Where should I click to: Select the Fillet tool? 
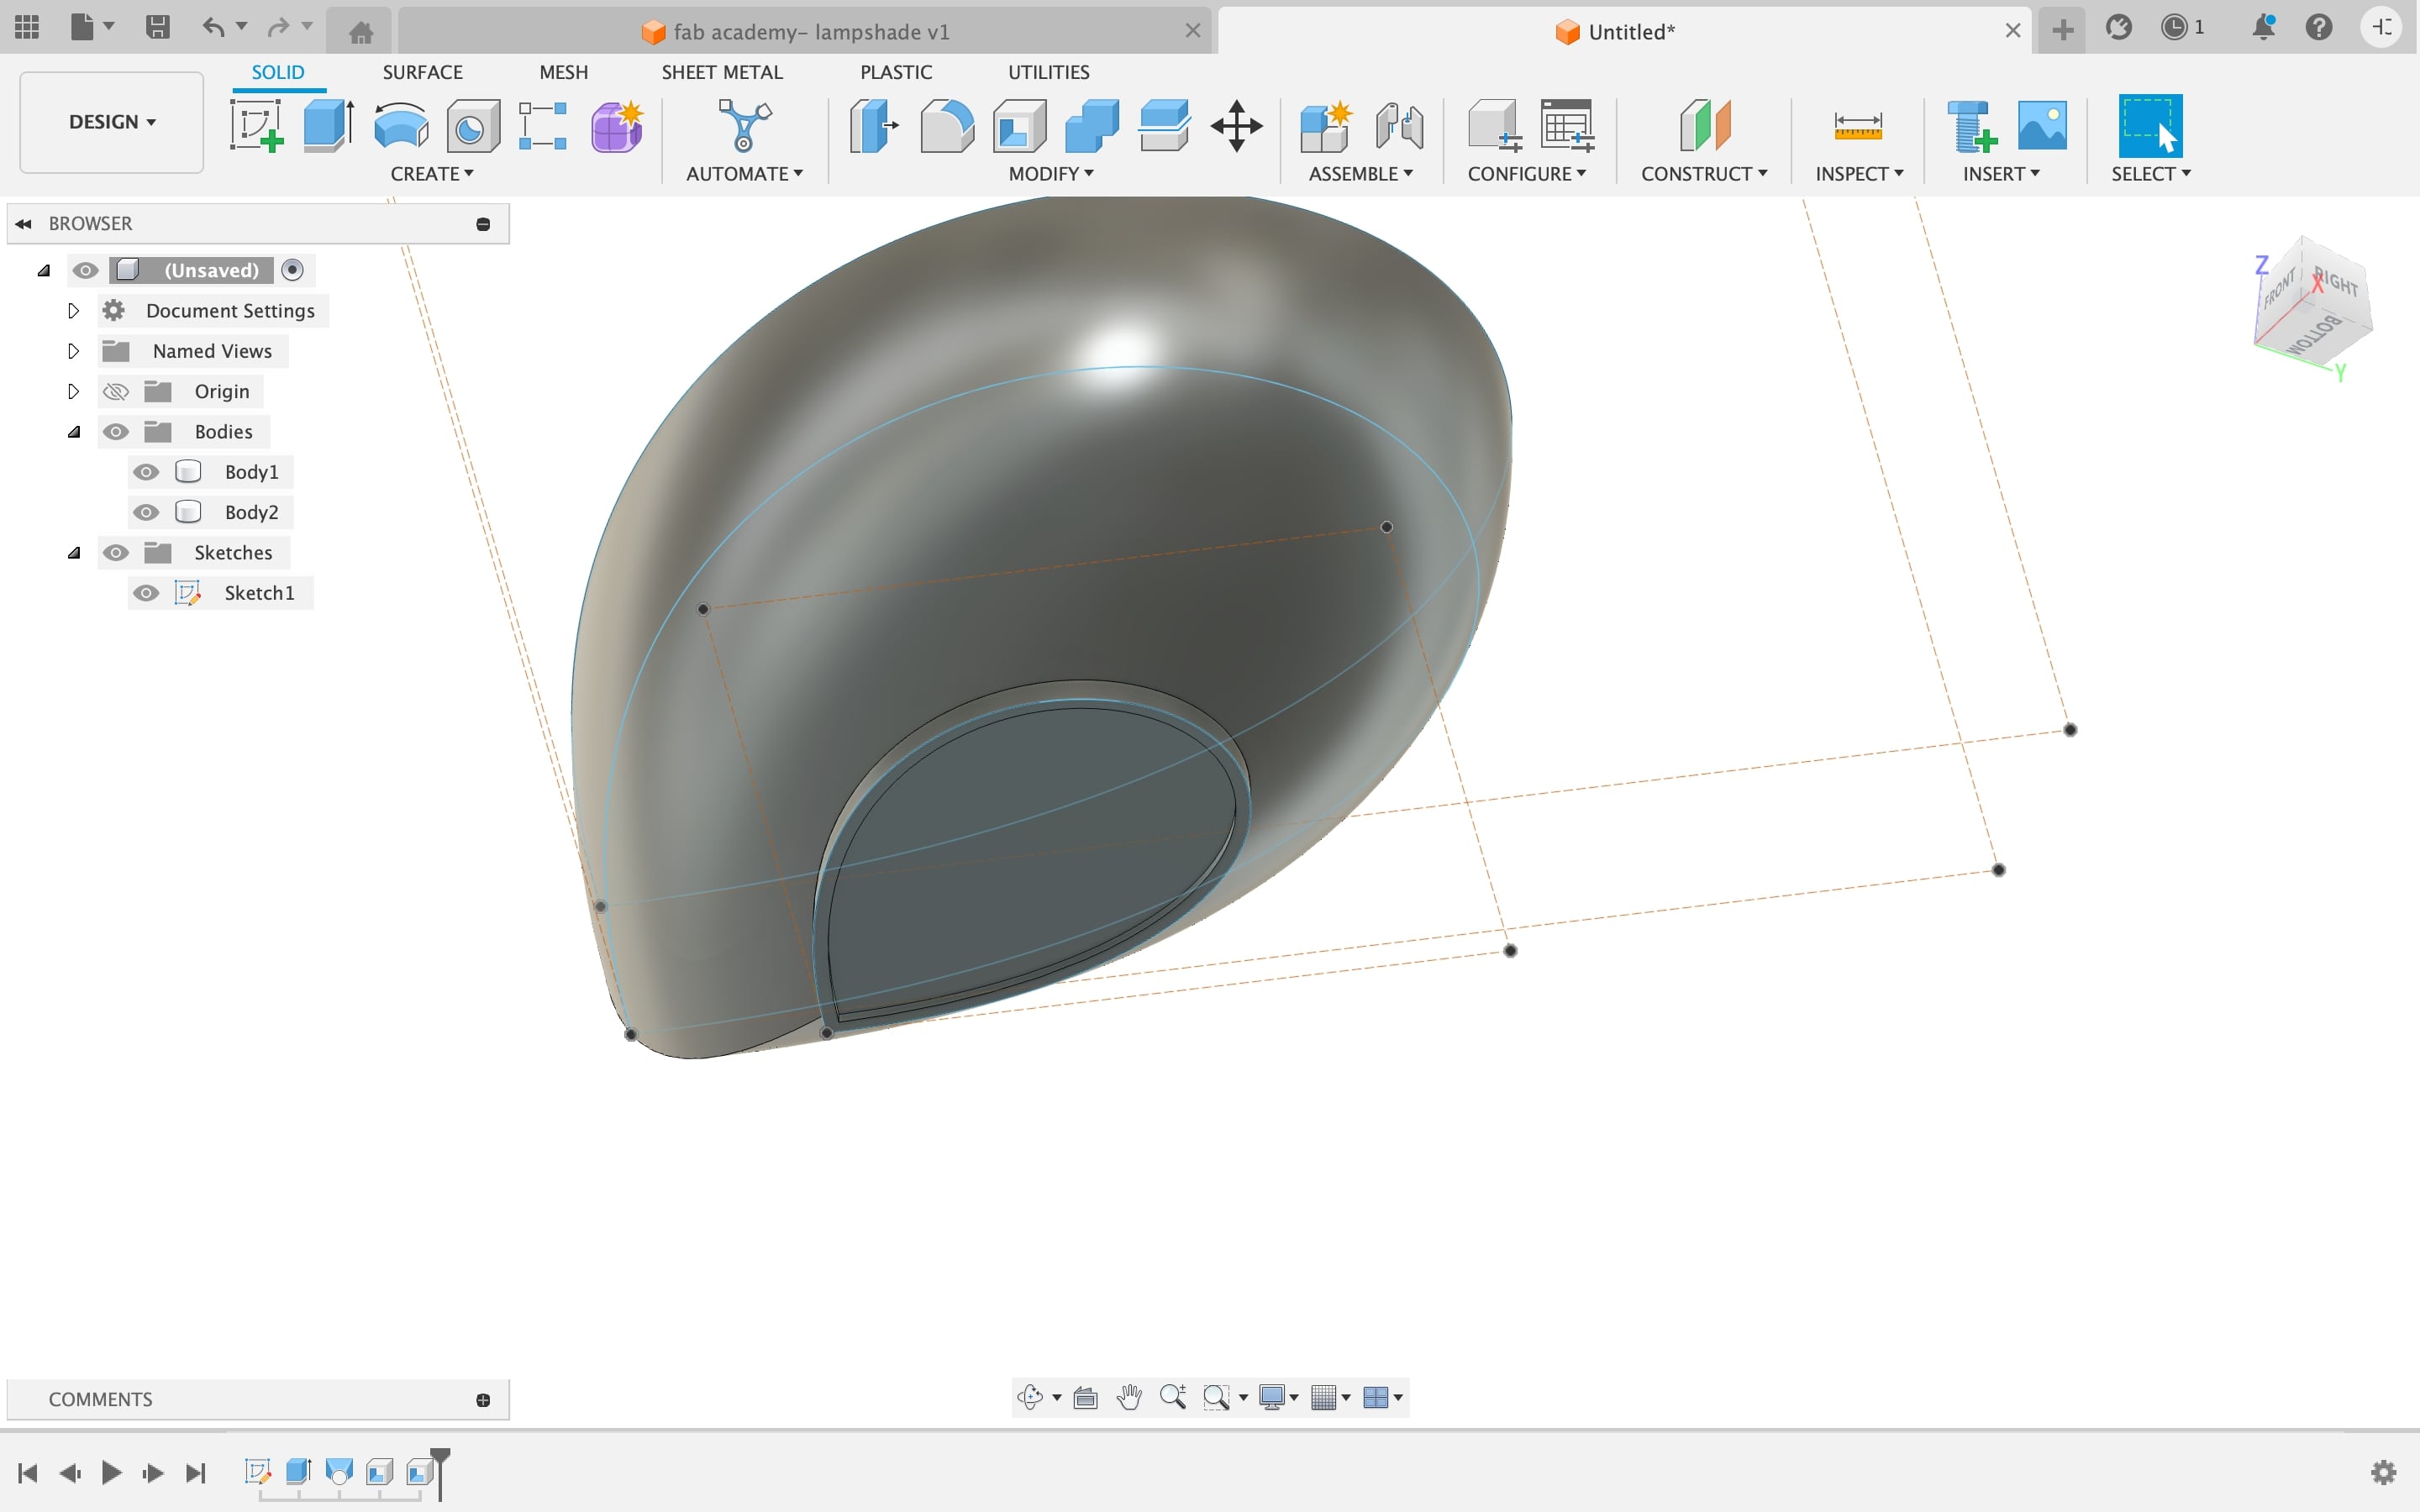946,126
